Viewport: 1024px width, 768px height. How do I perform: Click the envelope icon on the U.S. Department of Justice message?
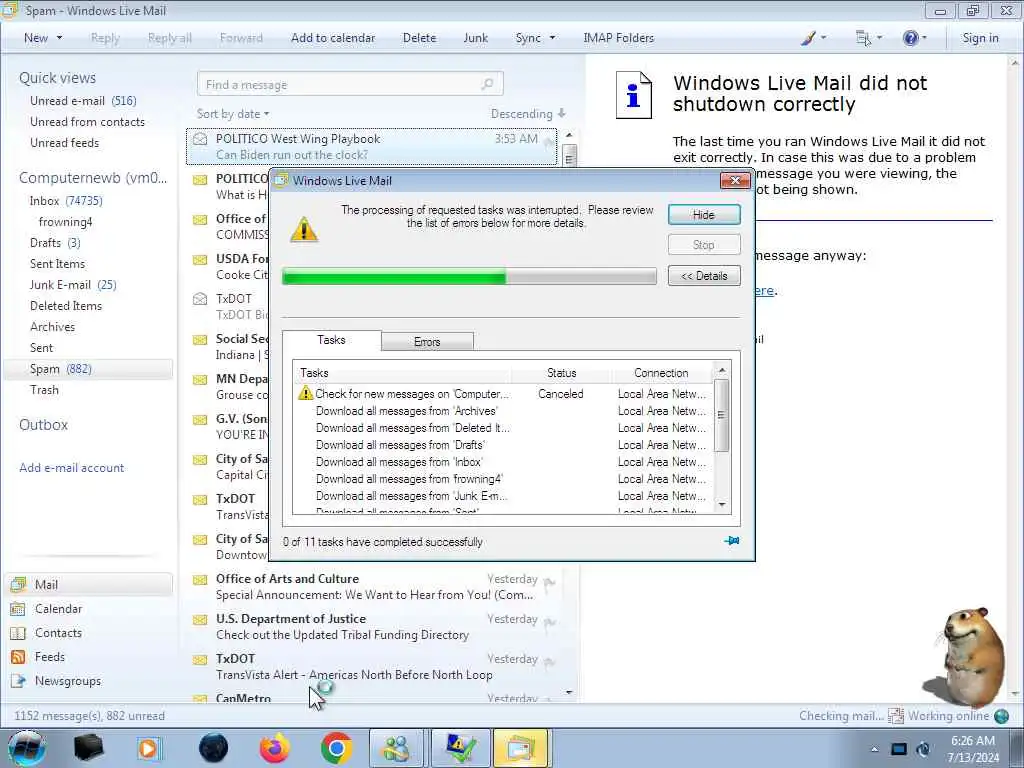[200, 620]
